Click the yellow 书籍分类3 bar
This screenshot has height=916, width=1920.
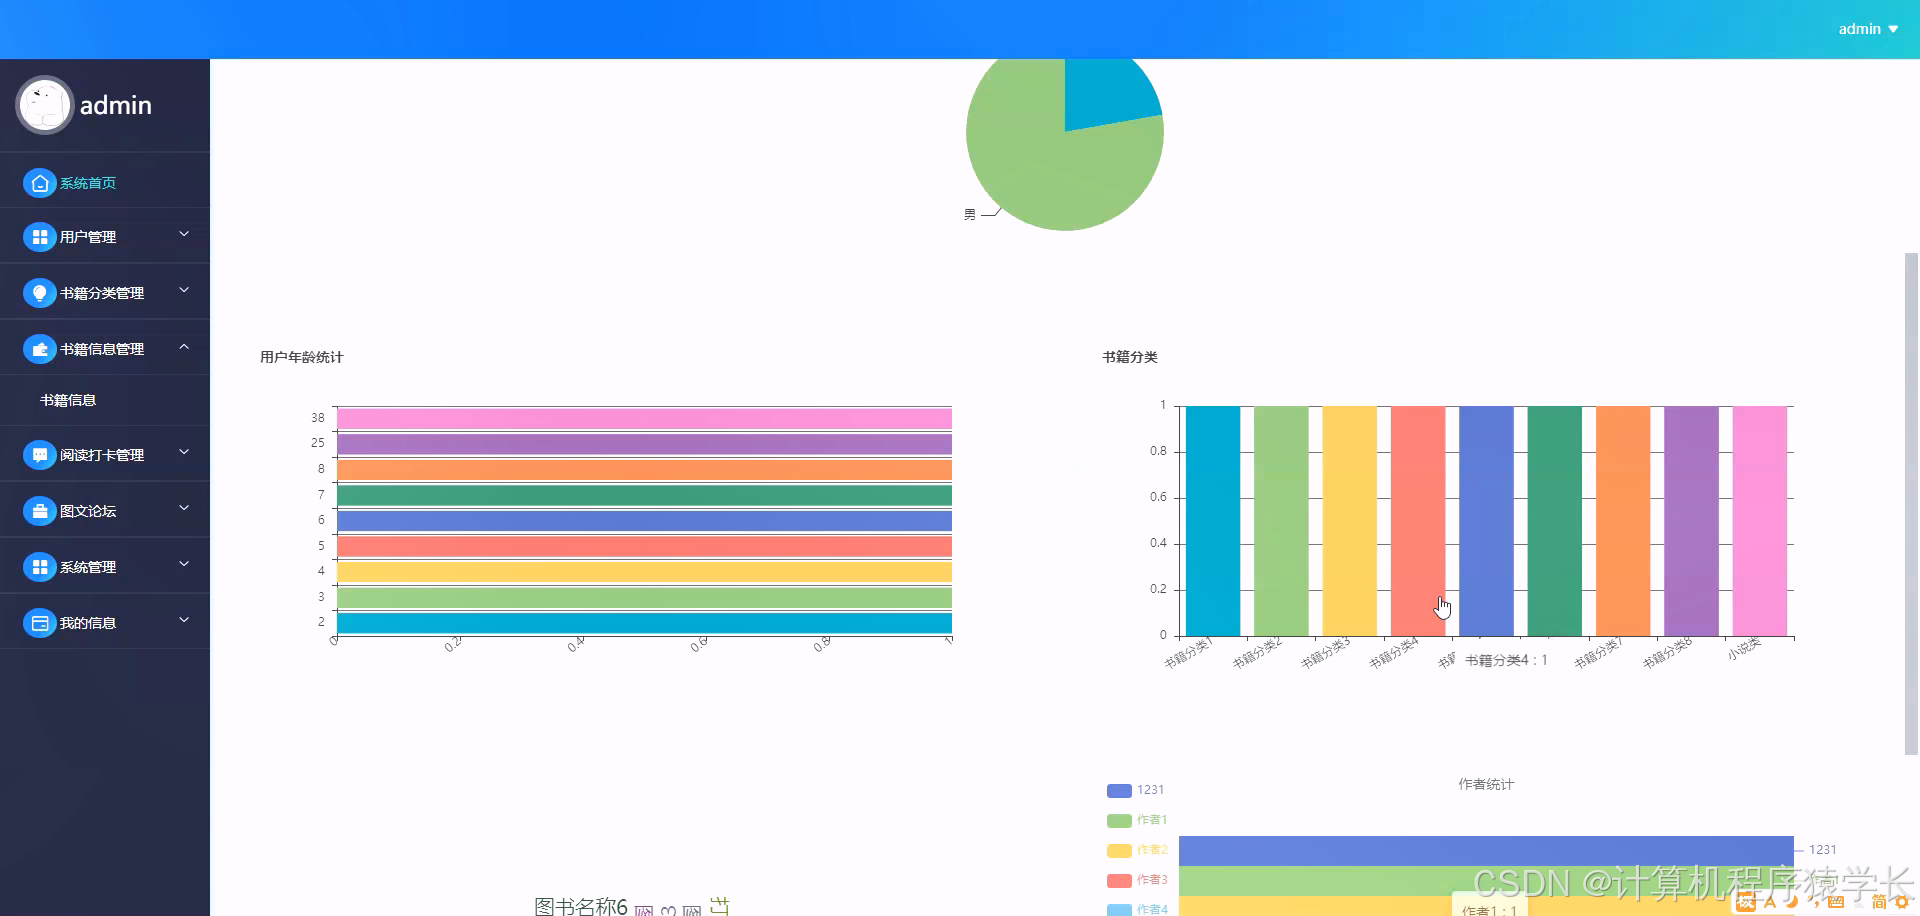1350,521
